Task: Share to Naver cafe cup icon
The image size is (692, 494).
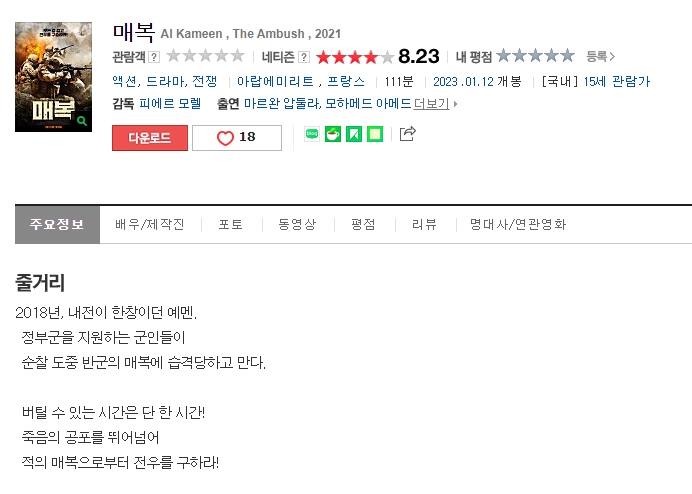Action: point(333,134)
